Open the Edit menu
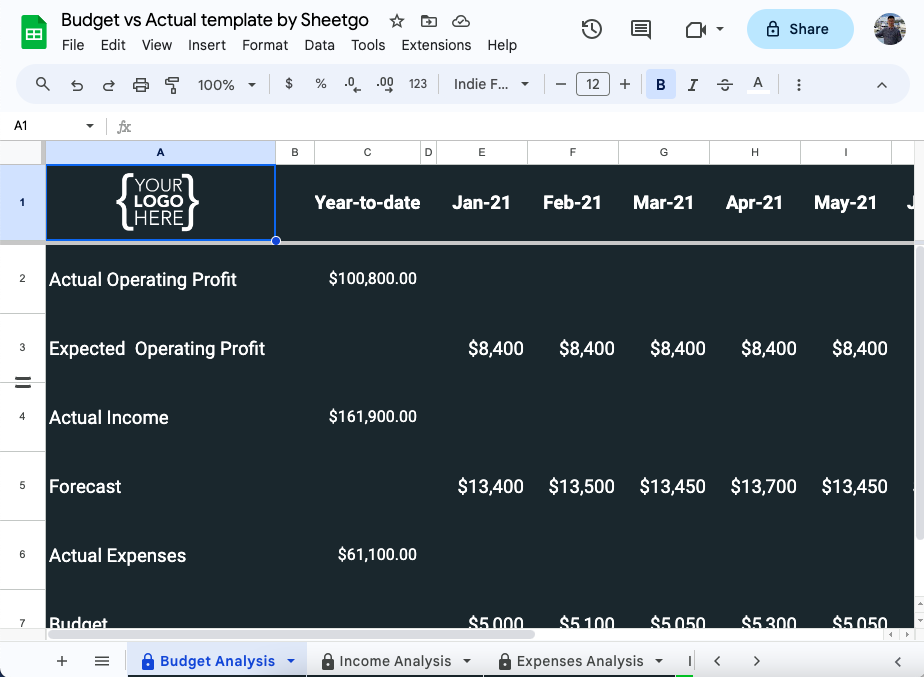 coord(113,45)
